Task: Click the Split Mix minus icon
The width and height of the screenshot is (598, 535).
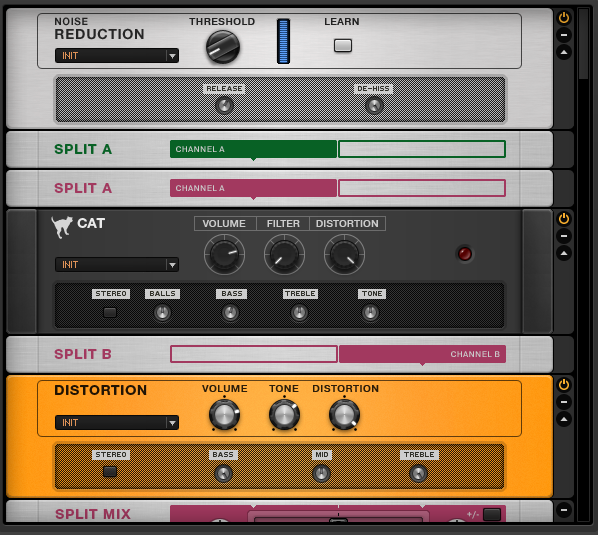Action: click(564, 510)
